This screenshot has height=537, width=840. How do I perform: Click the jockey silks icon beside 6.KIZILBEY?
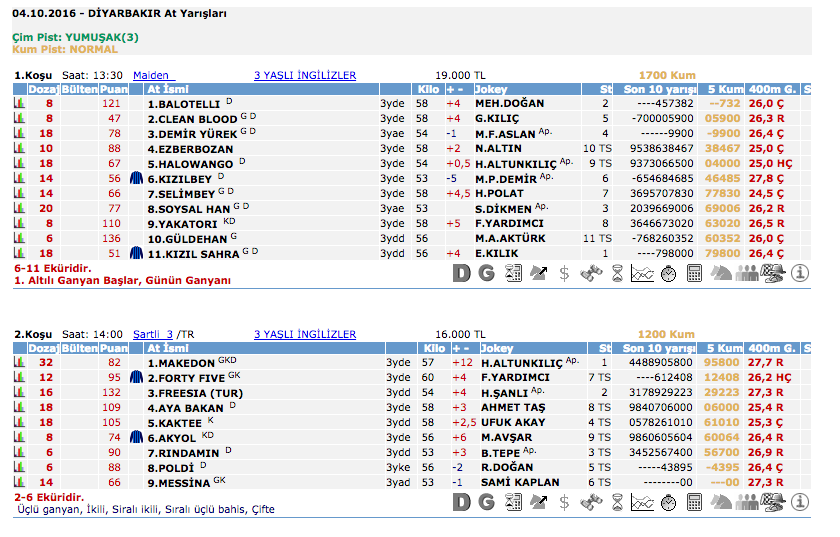click(x=138, y=178)
